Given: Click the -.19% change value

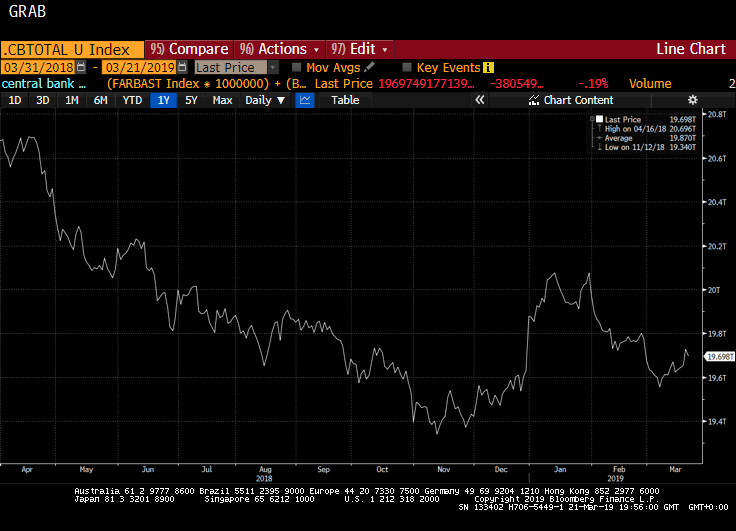Looking at the screenshot, I should (x=593, y=84).
